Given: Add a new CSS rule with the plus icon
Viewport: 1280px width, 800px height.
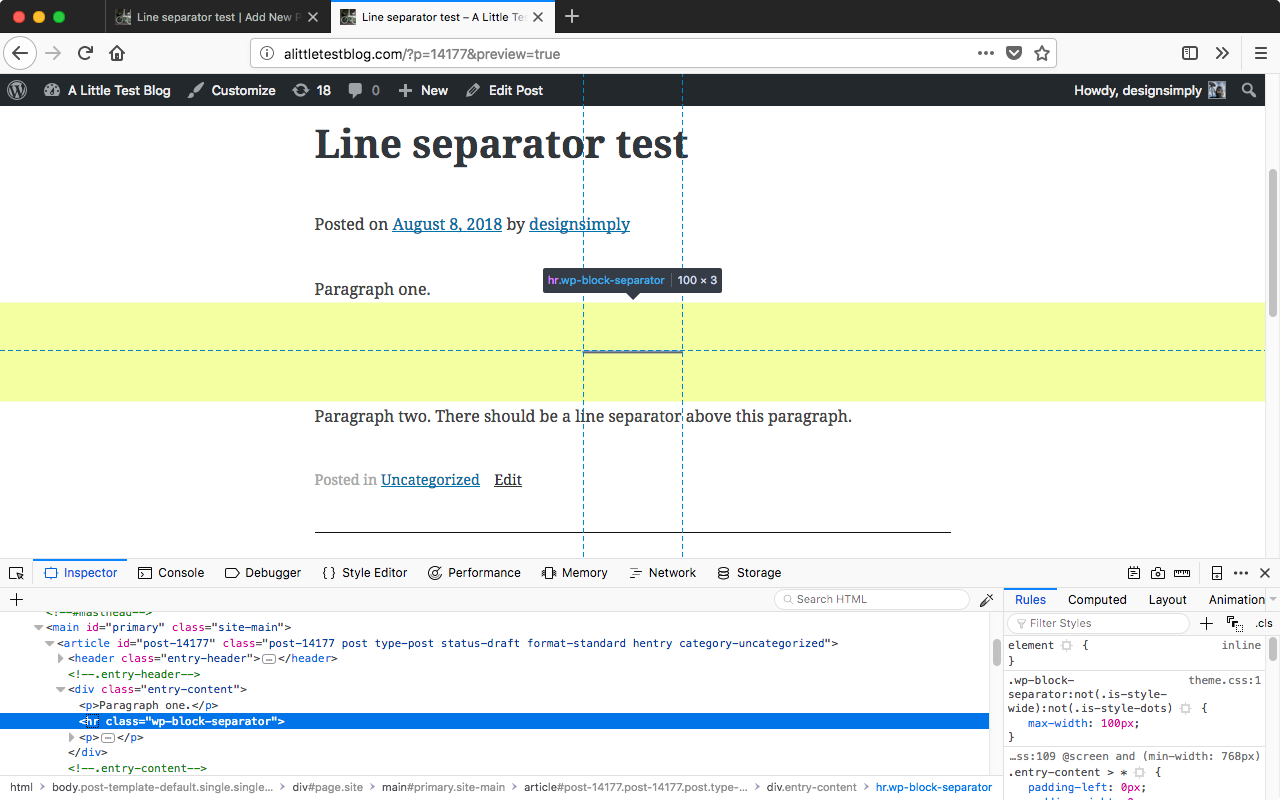Looking at the screenshot, I should point(1206,623).
